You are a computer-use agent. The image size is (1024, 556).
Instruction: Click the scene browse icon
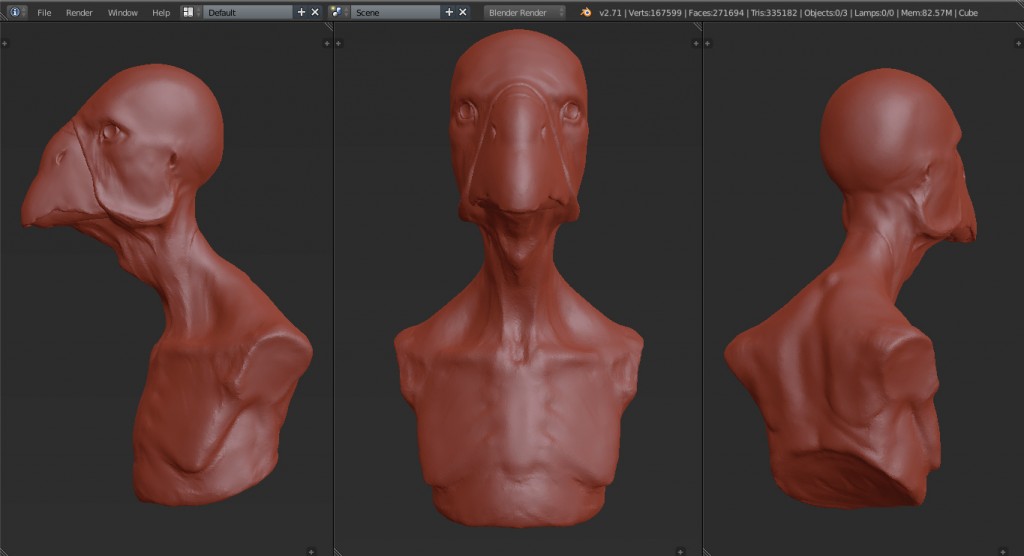[x=338, y=12]
